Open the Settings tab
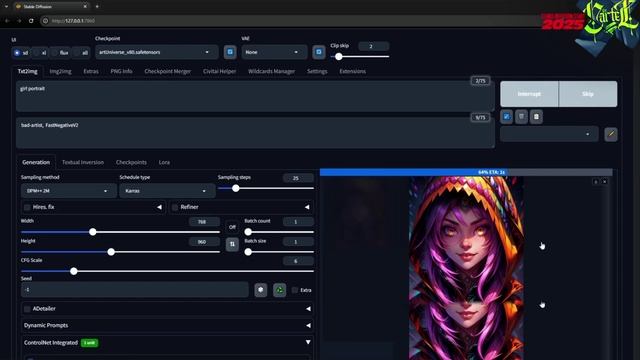Screen dimensions: 640x360 (x=317, y=71)
